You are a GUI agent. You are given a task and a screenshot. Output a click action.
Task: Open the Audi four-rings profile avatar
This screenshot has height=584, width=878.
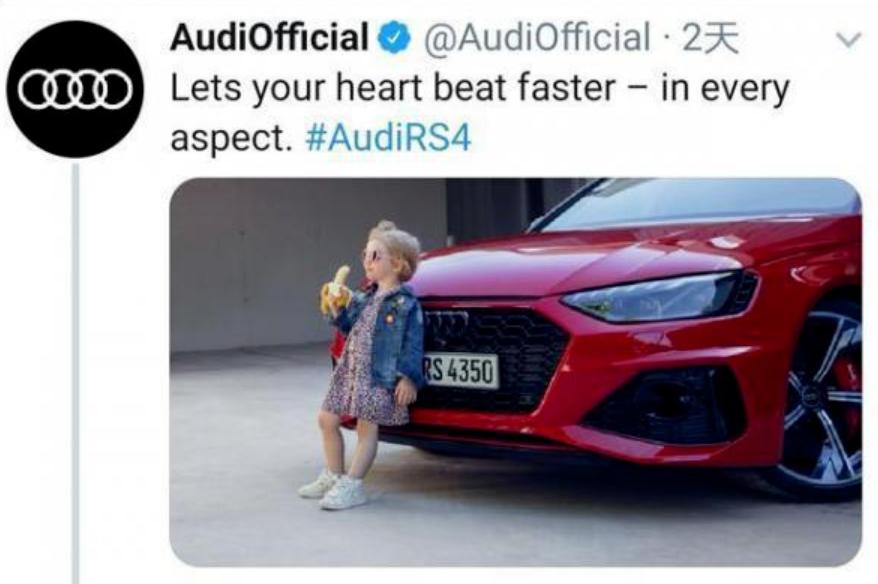(x=75, y=90)
